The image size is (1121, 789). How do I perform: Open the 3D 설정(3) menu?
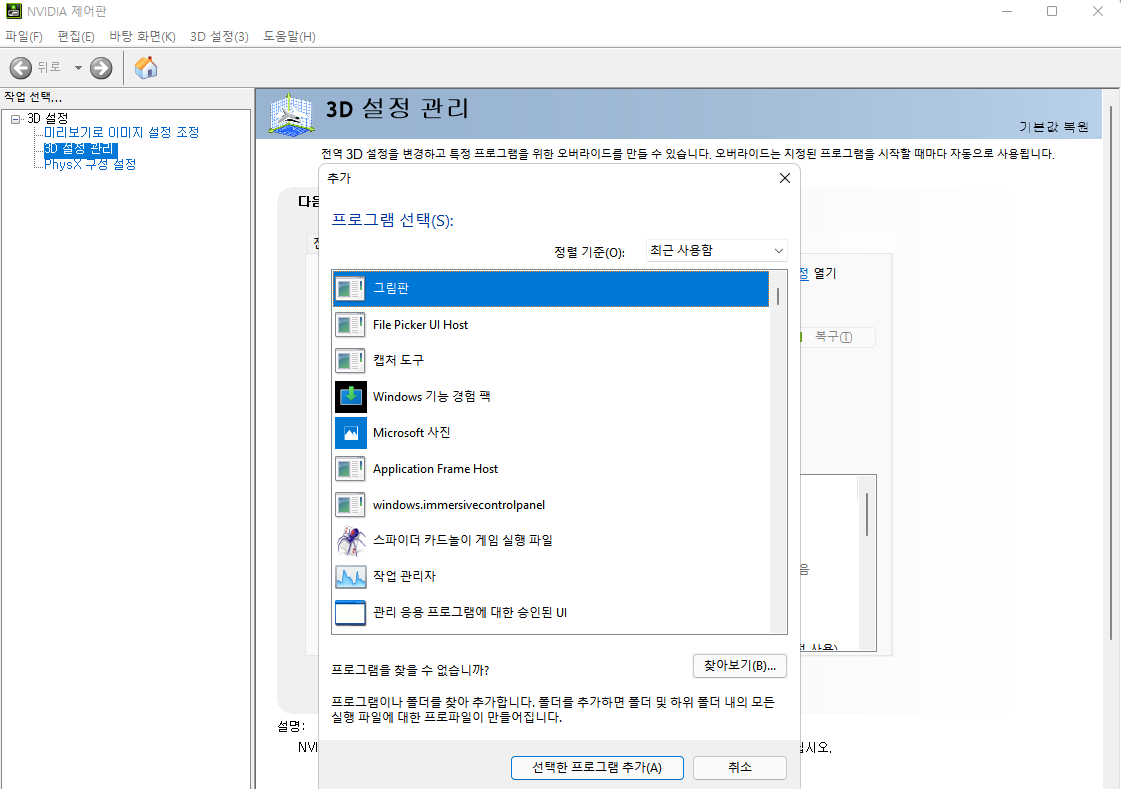click(219, 36)
